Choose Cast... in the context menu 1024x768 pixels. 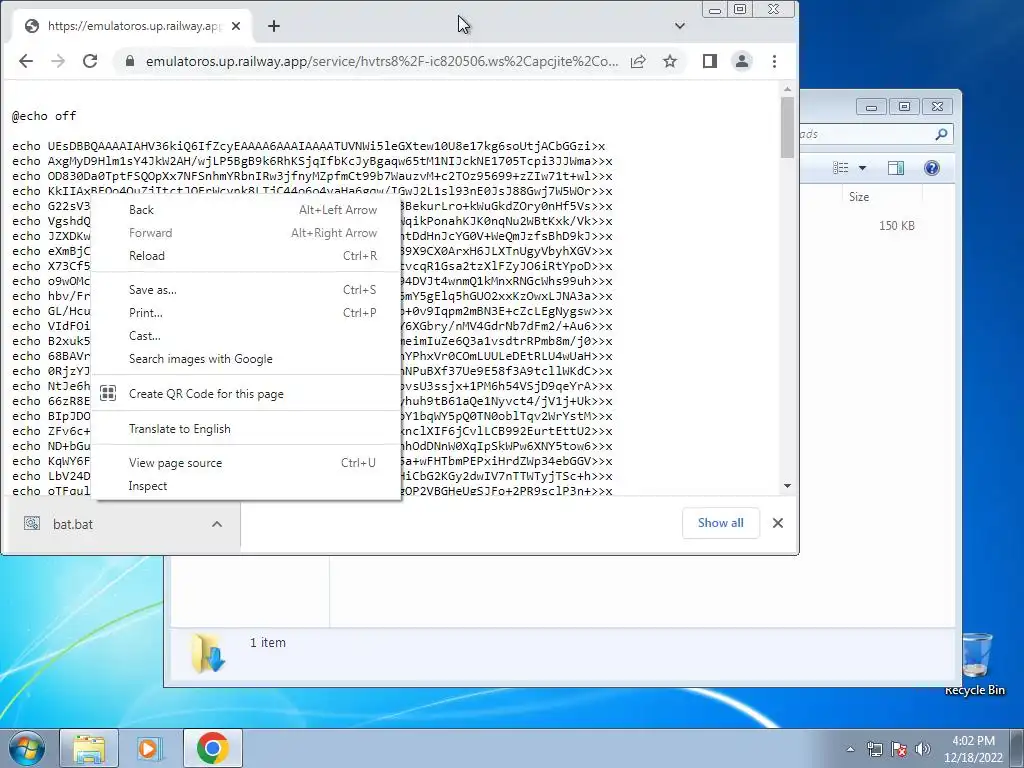point(247,336)
